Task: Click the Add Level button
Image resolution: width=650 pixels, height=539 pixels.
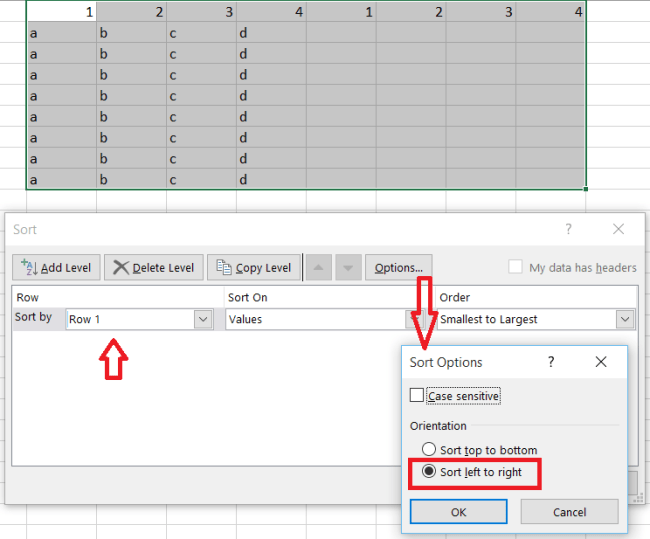Action: pyautogui.click(x=56, y=268)
